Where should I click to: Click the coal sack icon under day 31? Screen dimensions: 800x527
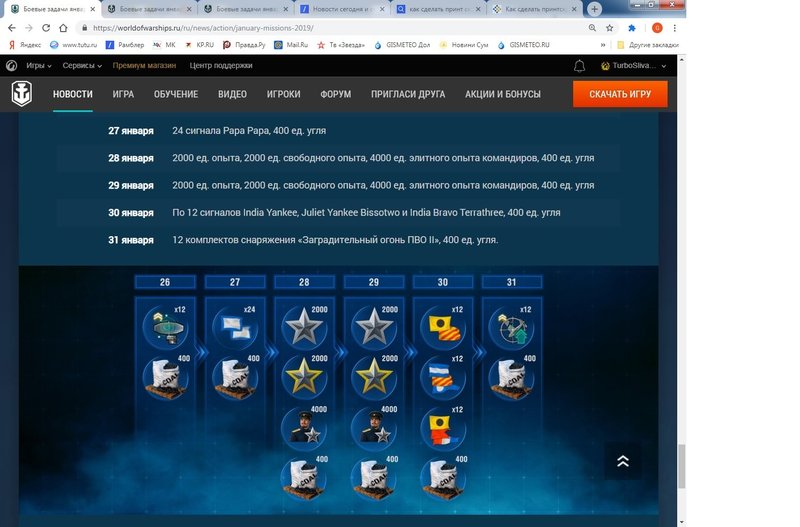click(x=512, y=377)
